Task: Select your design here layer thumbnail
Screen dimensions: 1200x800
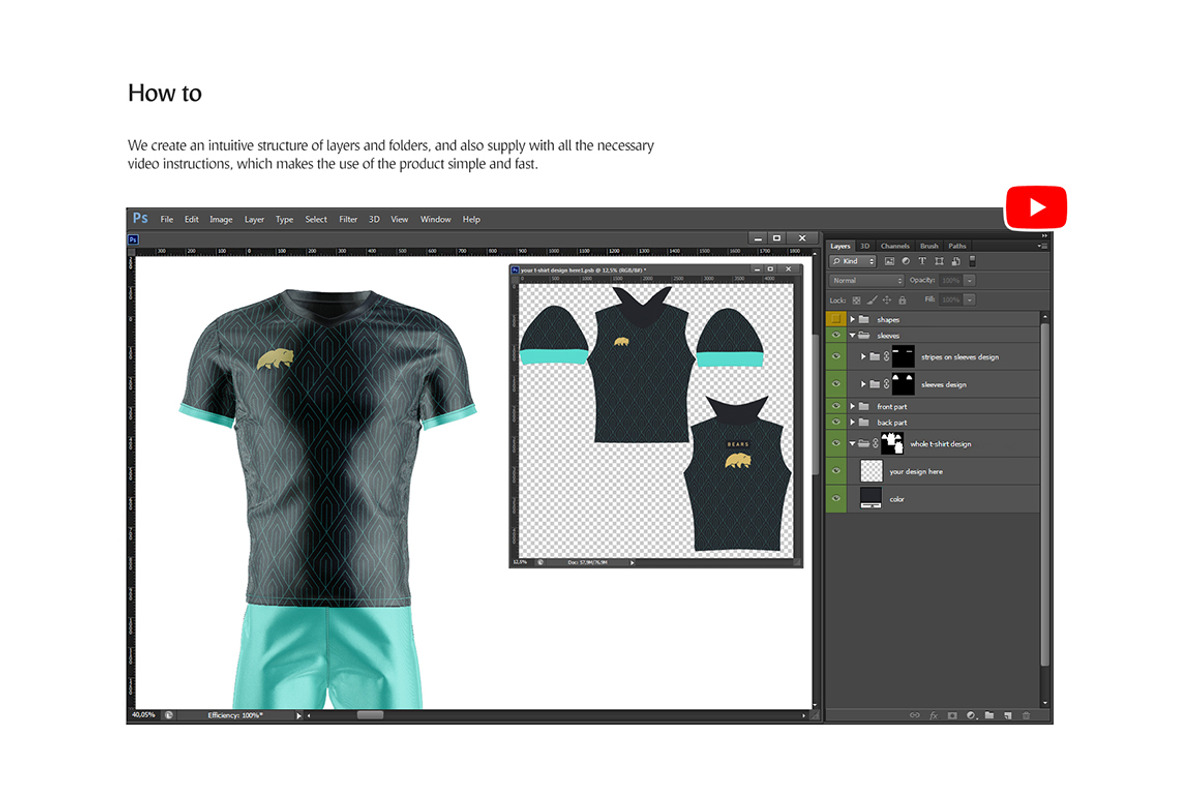Action: click(871, 471)
